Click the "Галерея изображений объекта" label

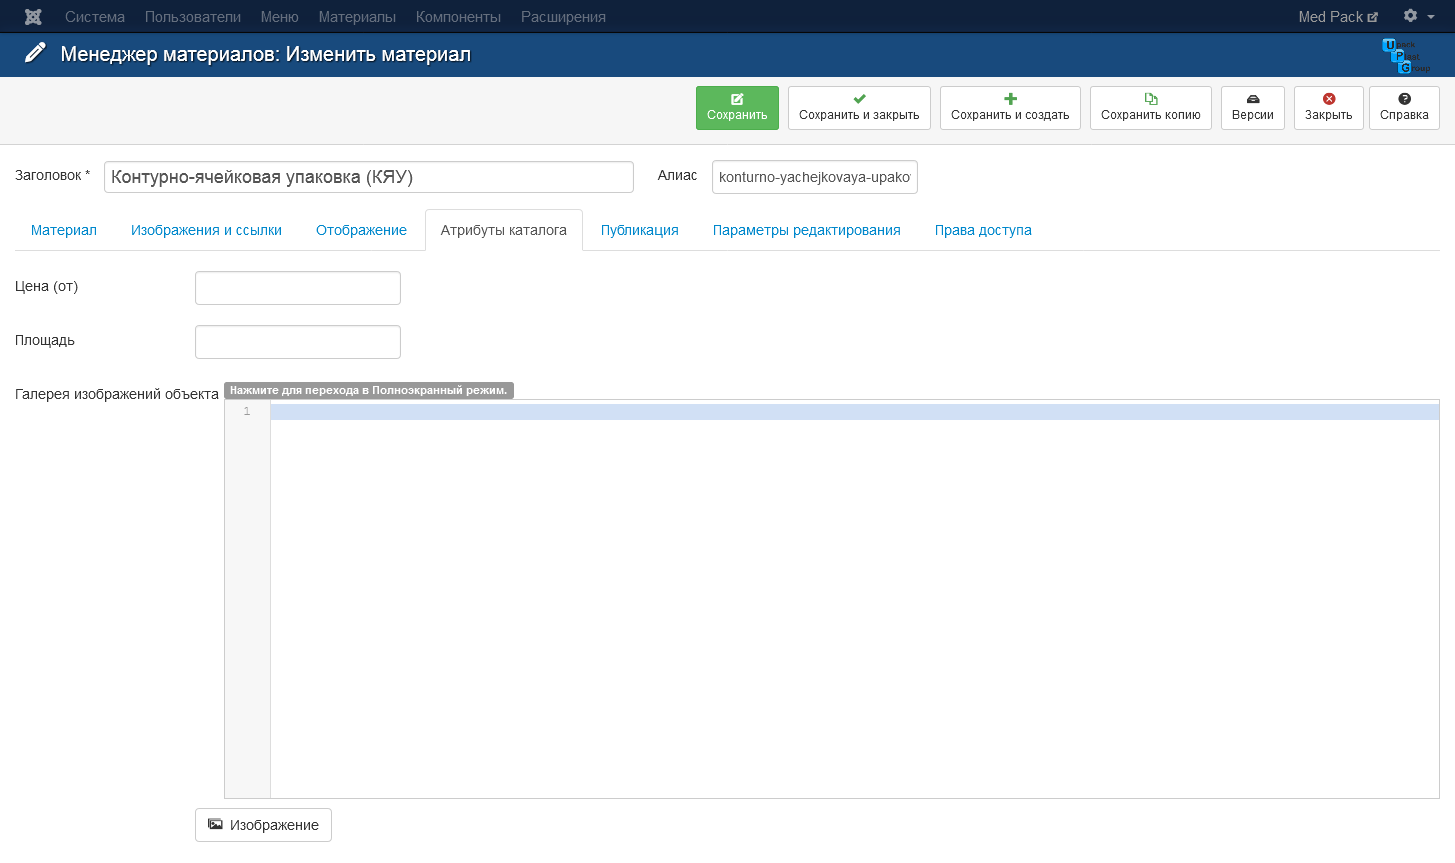117,394
